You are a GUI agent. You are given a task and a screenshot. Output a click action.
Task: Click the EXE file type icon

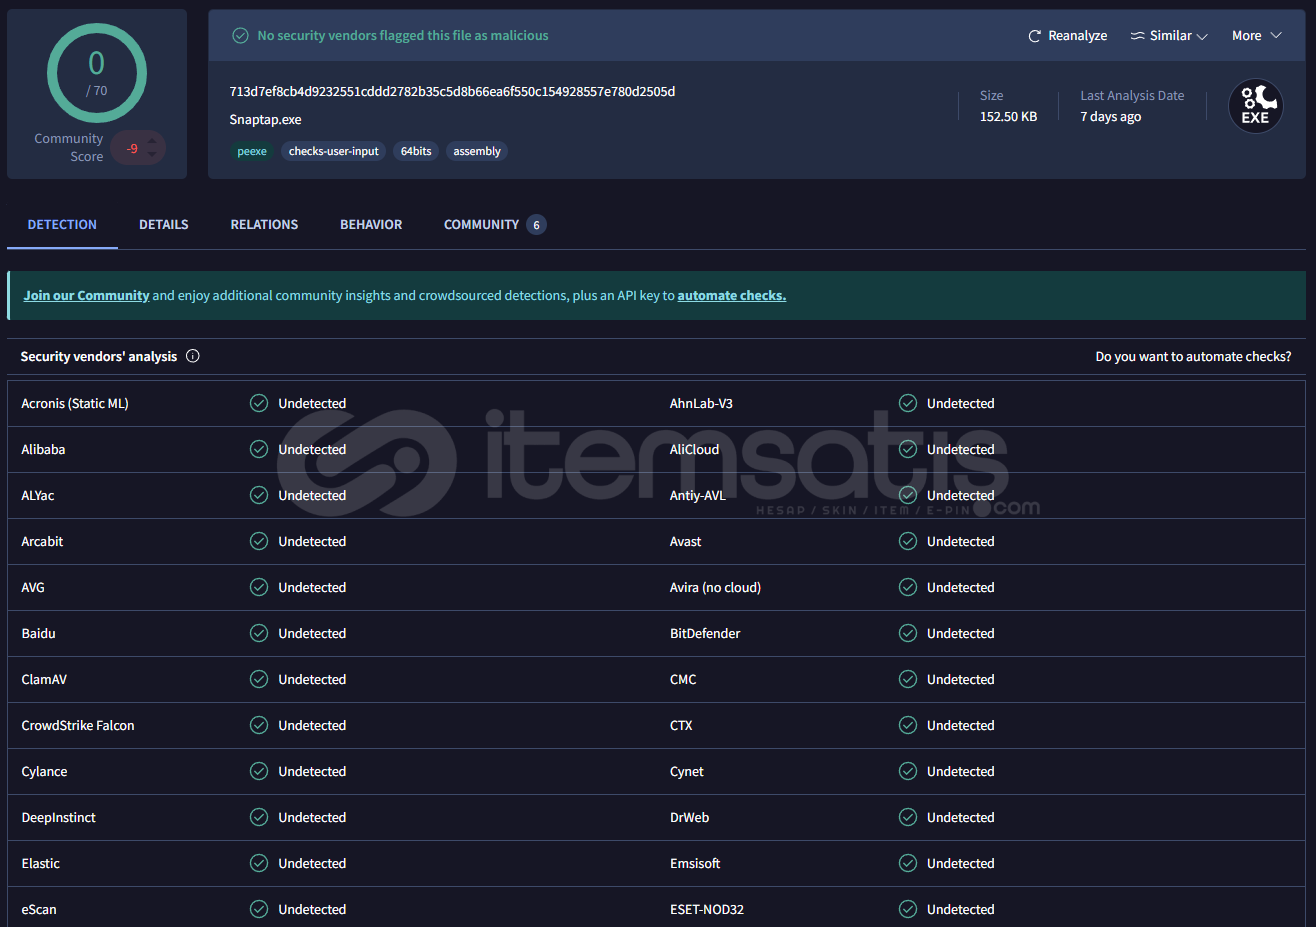click(x=1256, y=106)
